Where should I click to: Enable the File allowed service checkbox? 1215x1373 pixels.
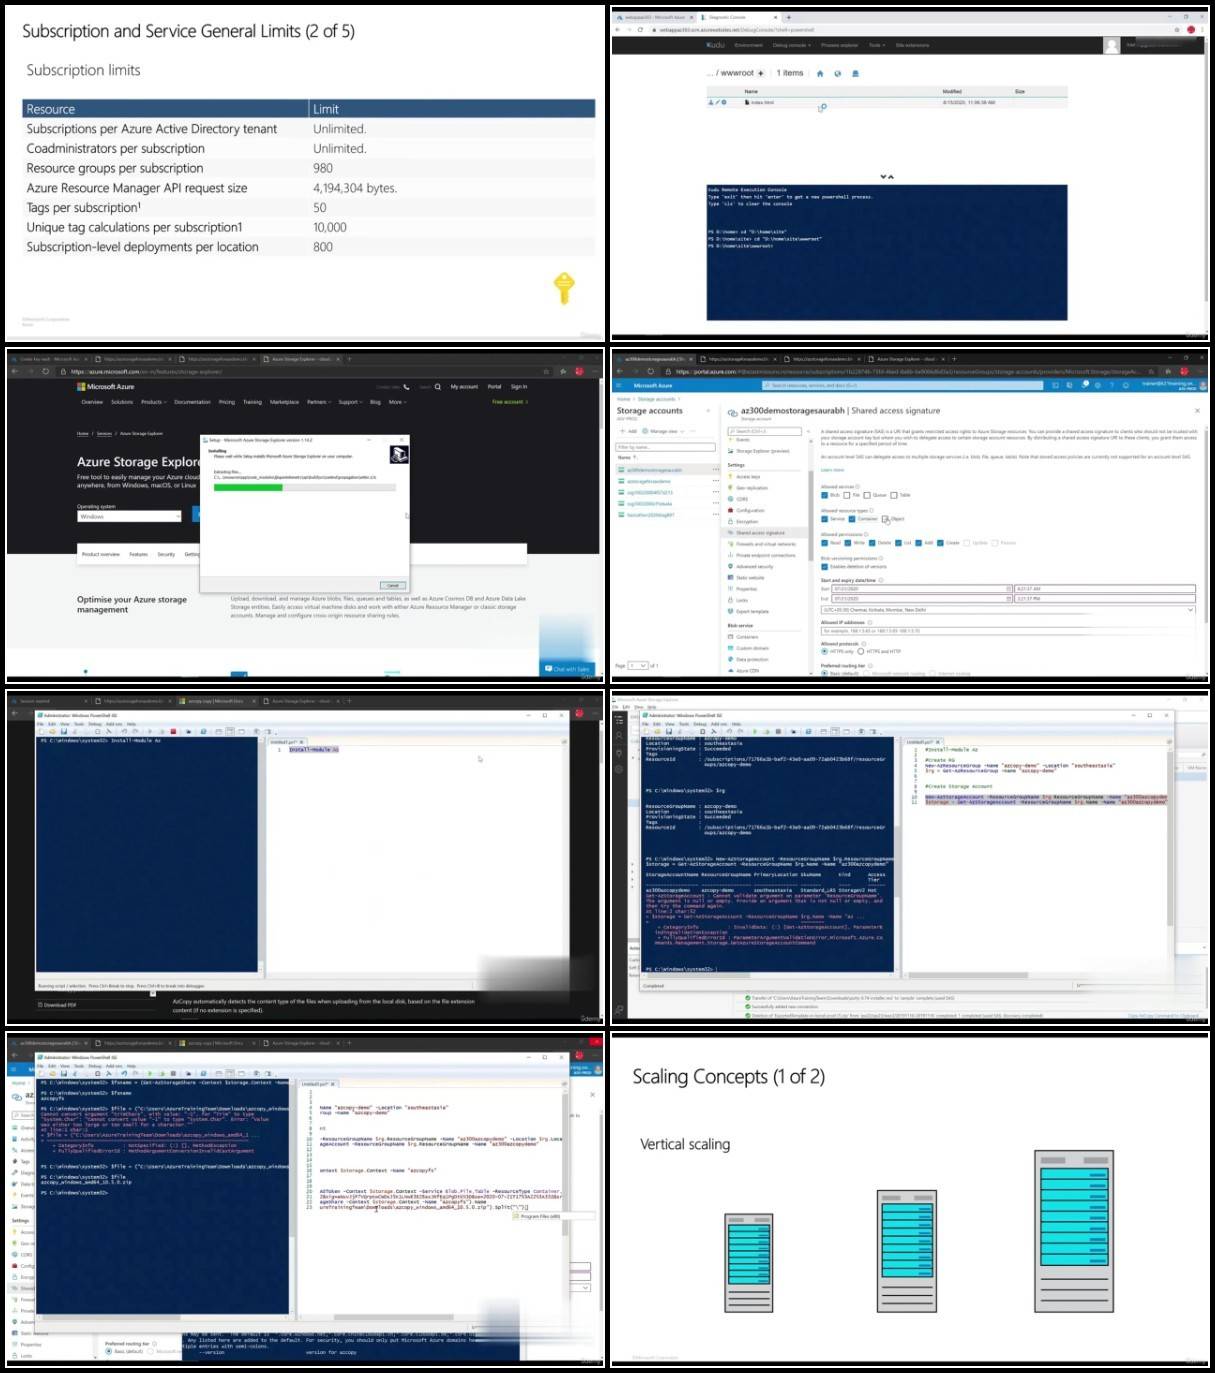point(847,495)
